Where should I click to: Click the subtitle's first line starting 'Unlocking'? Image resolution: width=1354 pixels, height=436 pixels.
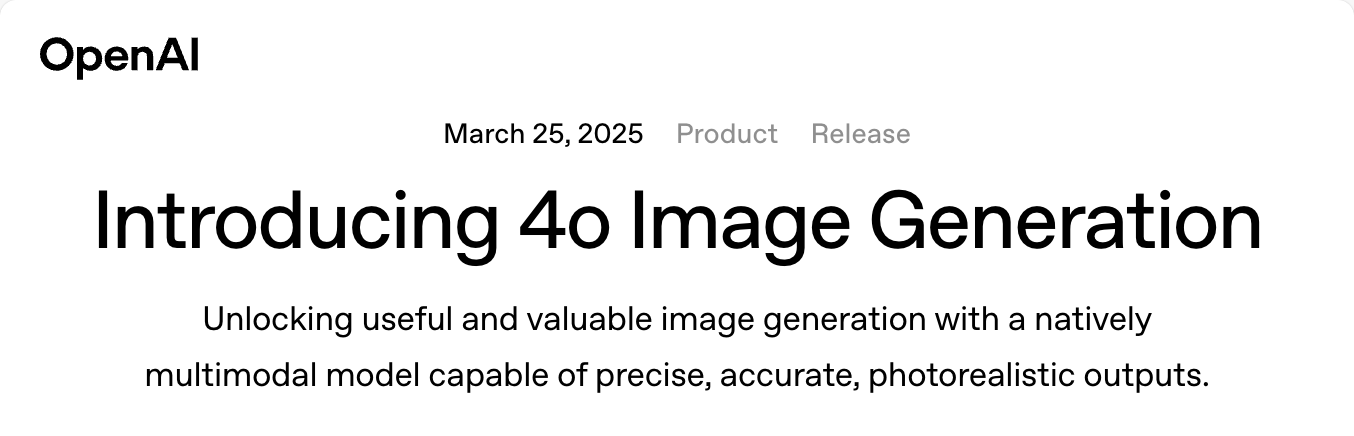pyautogui.click(x=677, y=320)
